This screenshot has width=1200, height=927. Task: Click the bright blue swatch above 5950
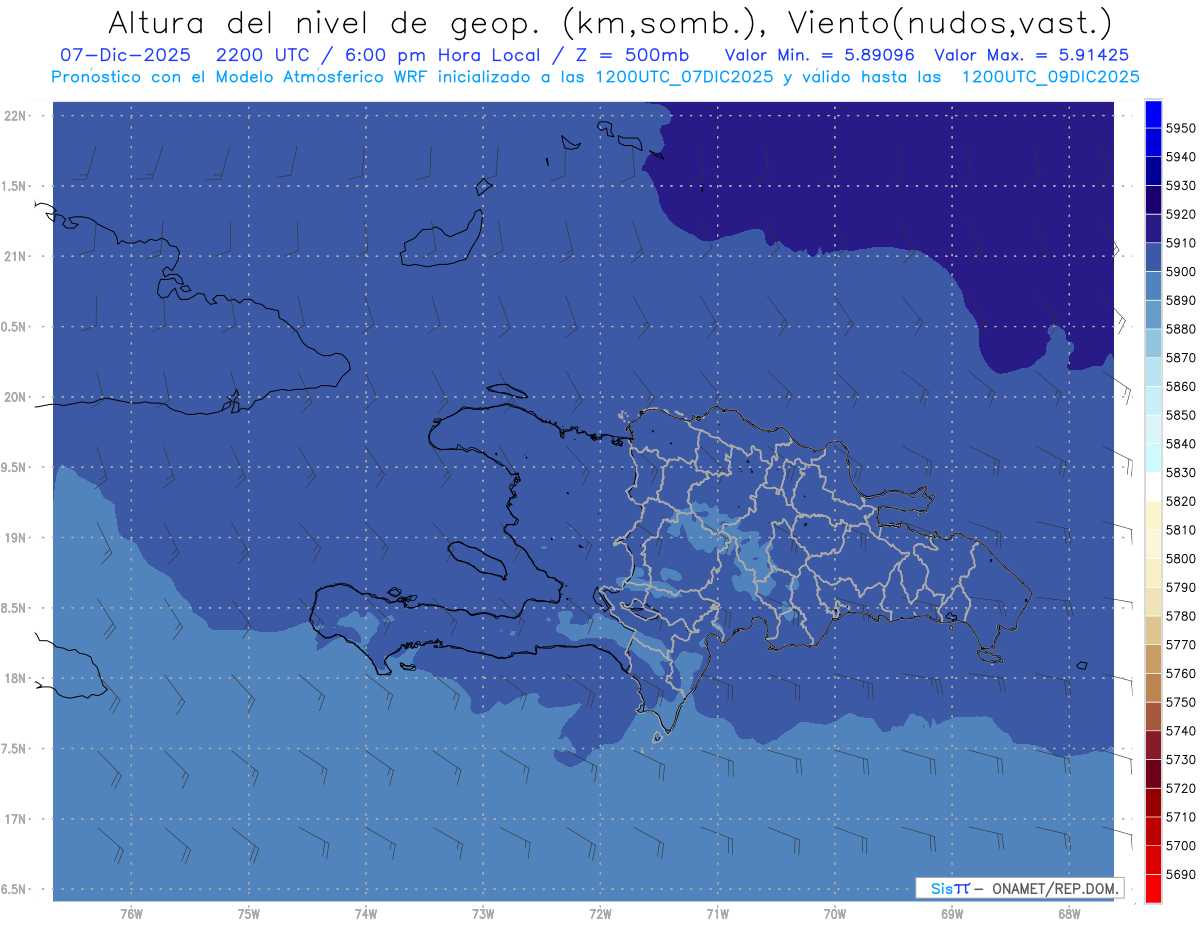(1153, 114)
